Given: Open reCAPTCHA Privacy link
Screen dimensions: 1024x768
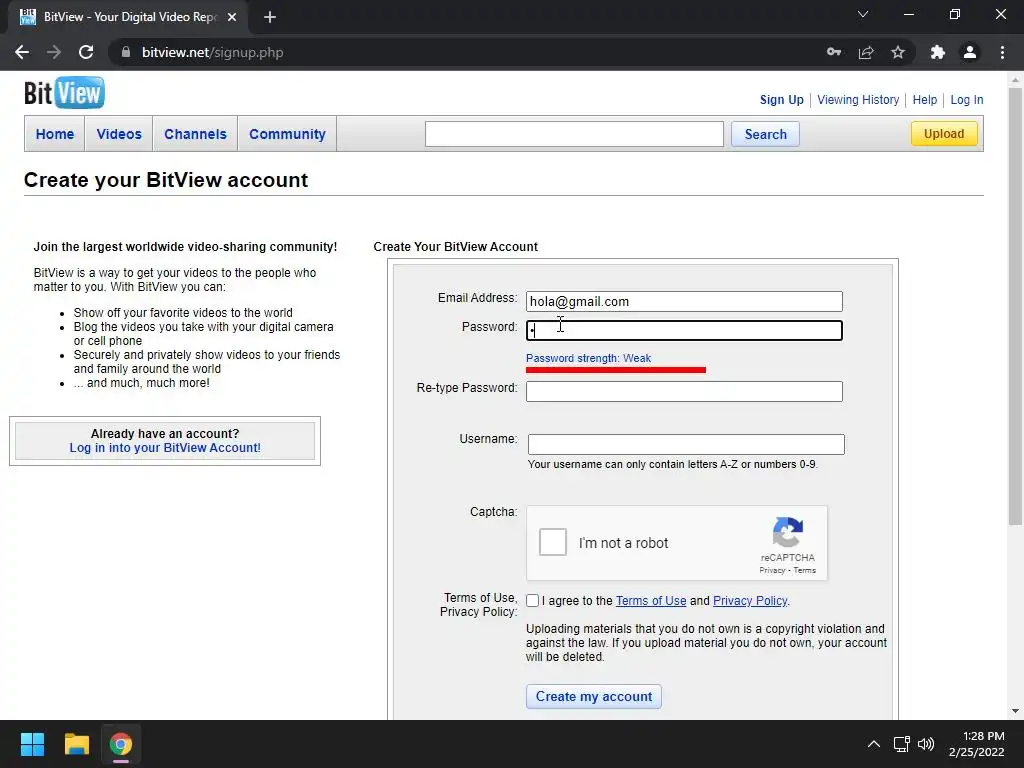Looking at the screenshot, I should click(x=772, y=570).
